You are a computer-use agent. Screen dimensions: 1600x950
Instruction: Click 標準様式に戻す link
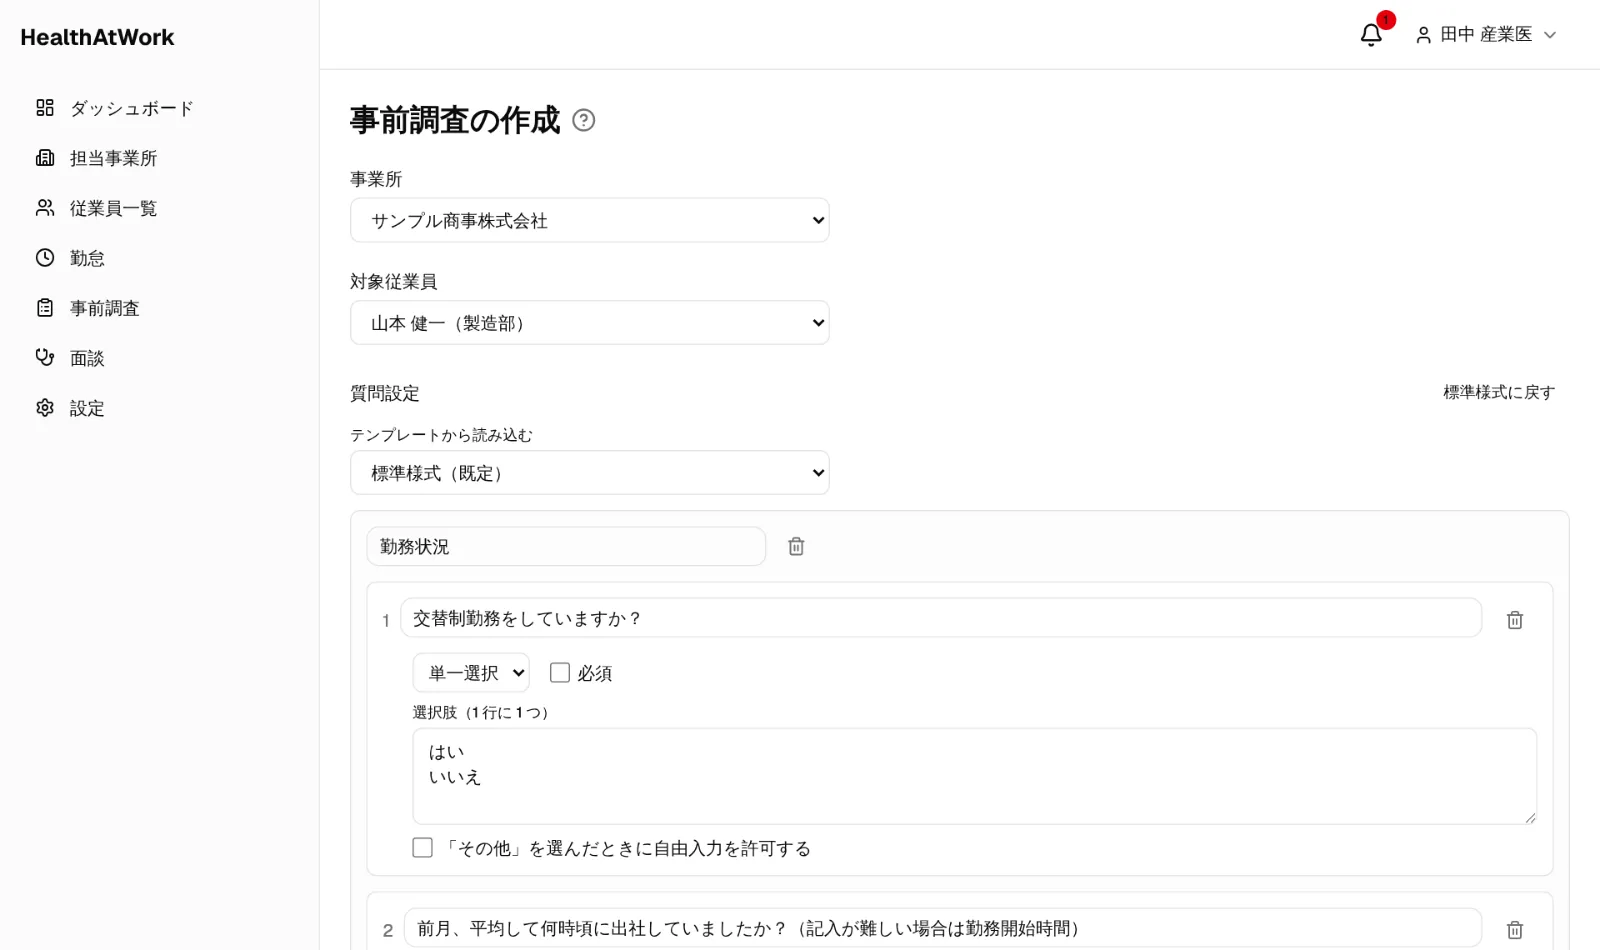tap(1499, 392)
